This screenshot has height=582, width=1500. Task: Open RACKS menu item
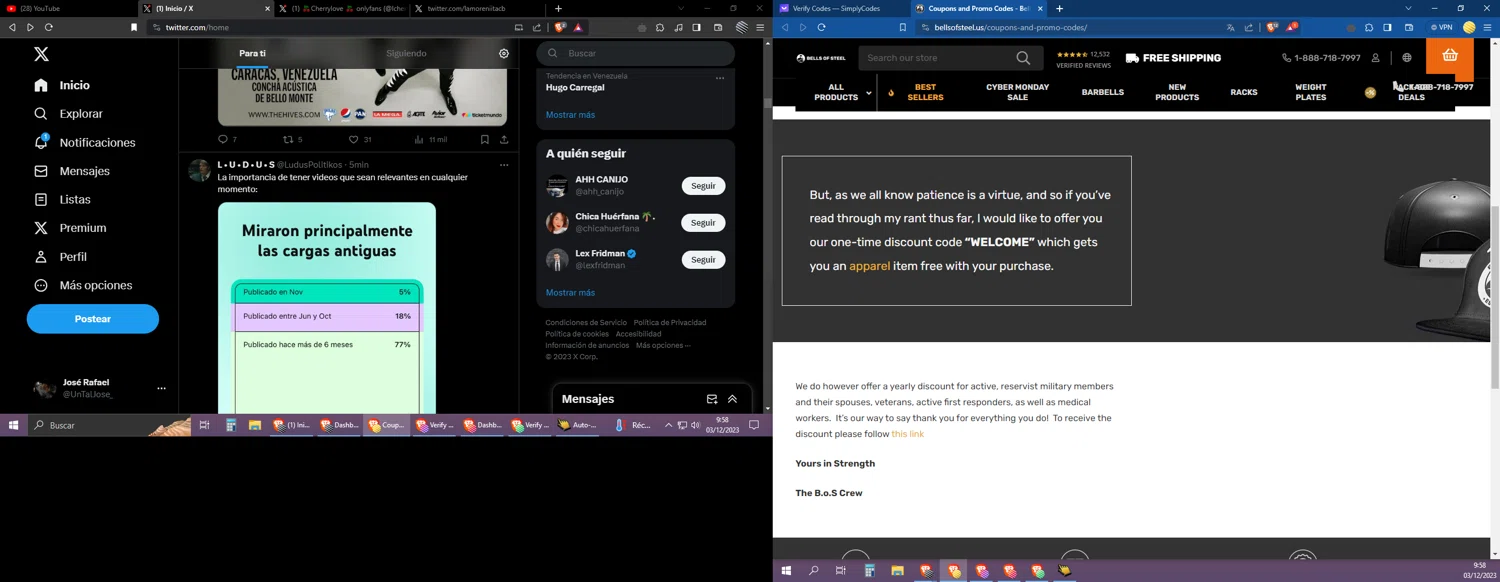1244,92
